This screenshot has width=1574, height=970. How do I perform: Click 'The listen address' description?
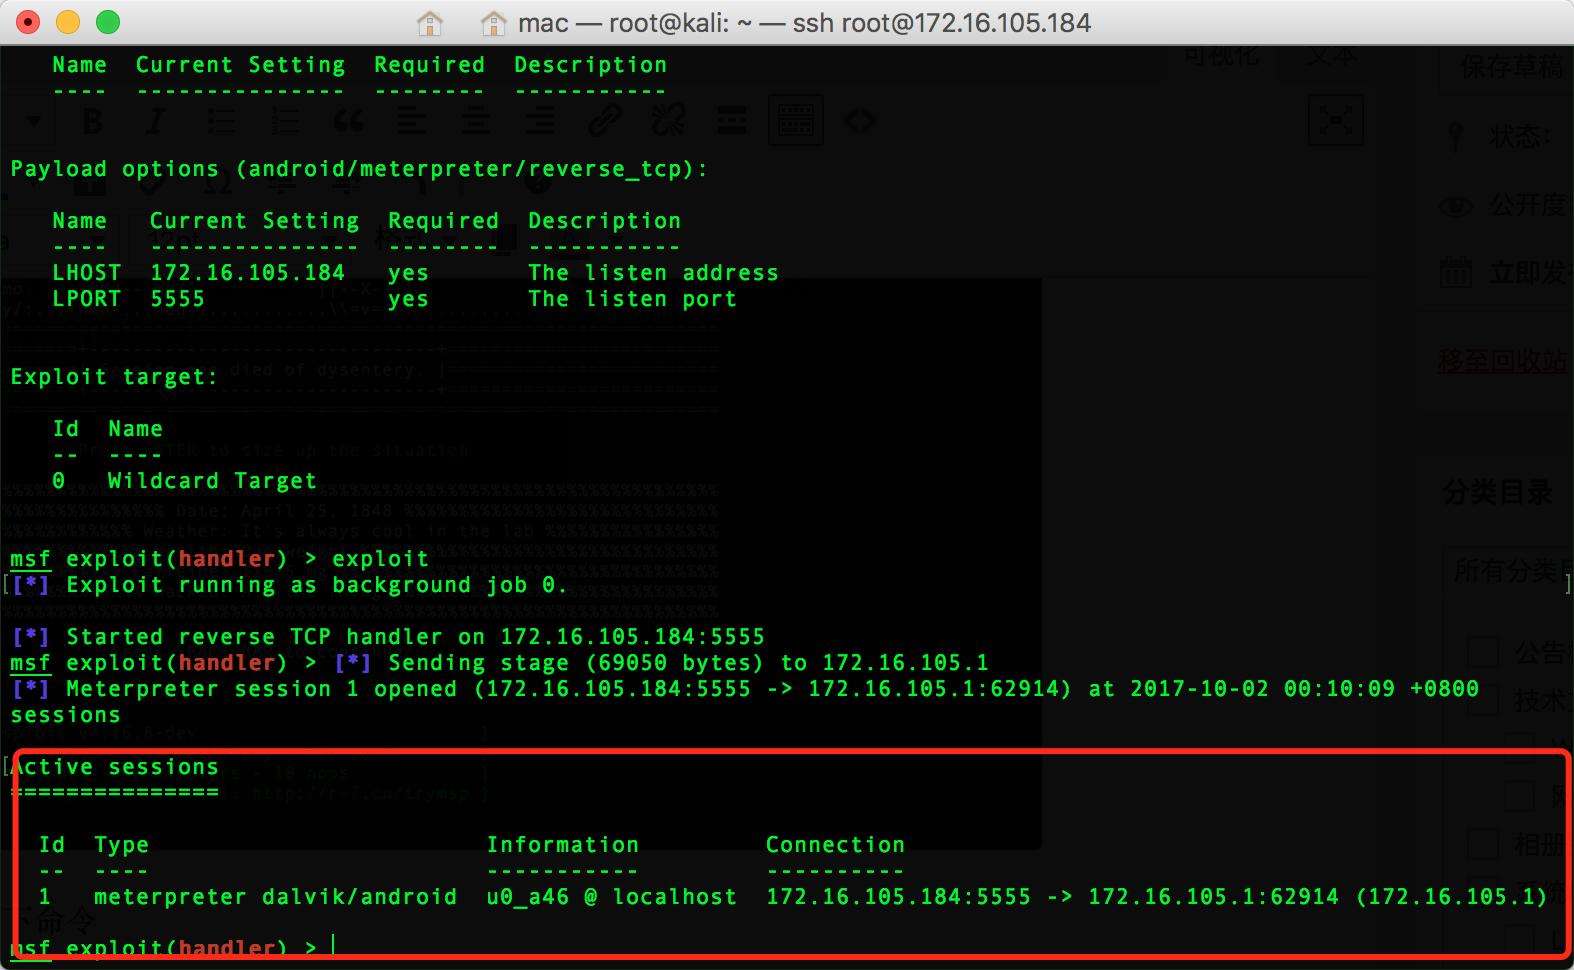(653, 272)
